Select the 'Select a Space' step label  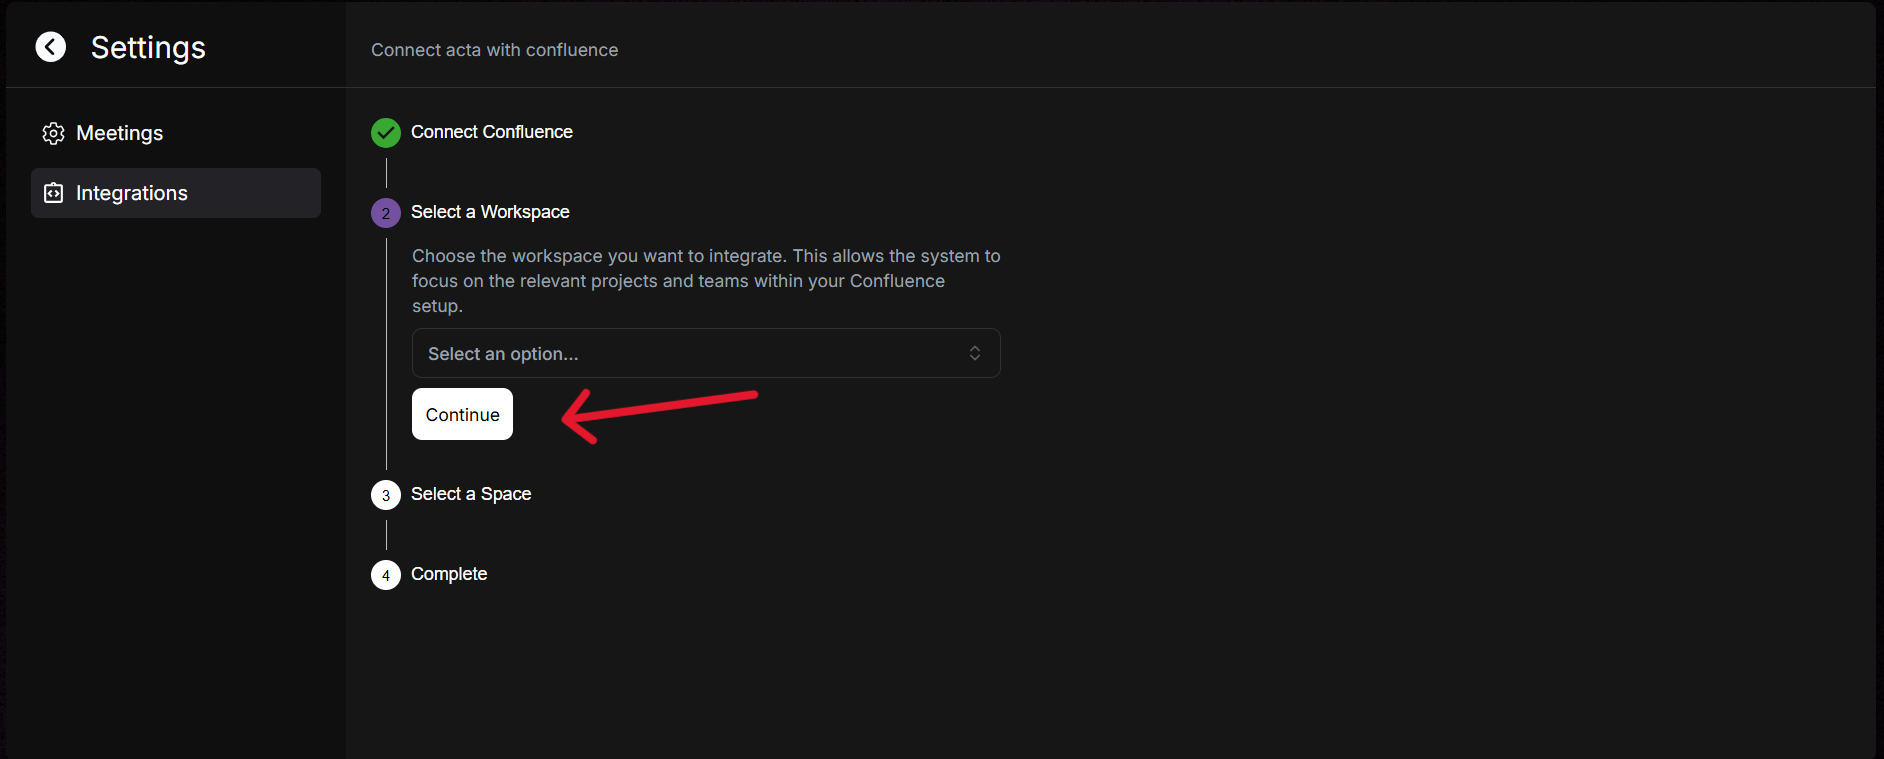pos(471,494)
